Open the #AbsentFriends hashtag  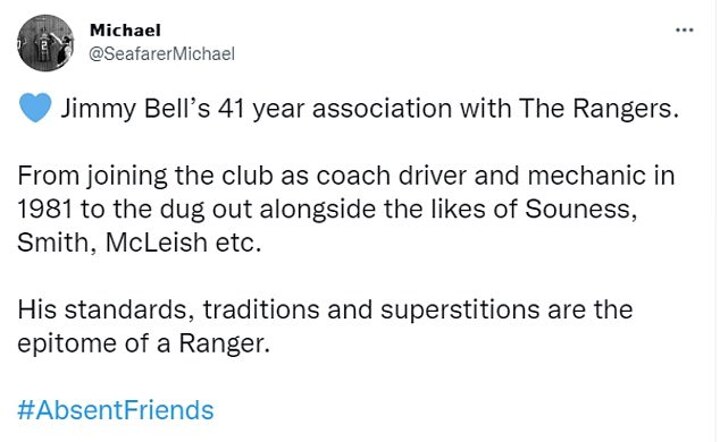[116, 410]
